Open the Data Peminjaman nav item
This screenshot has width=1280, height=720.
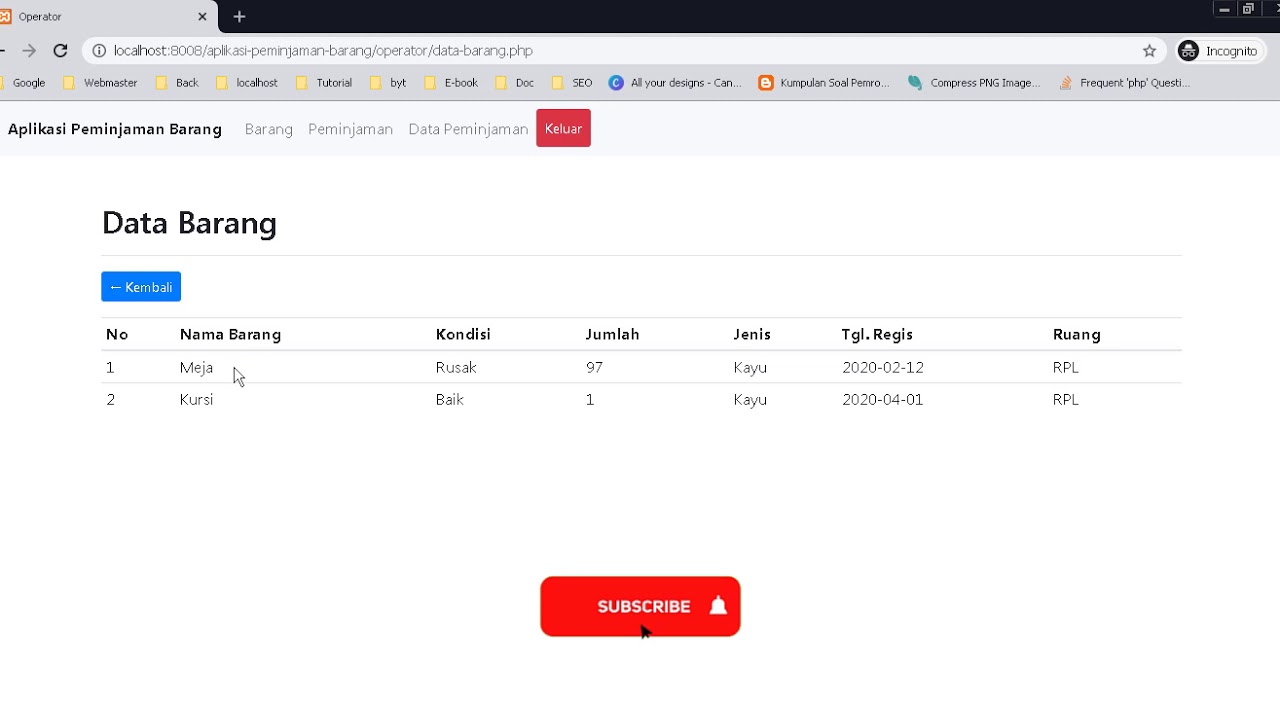click(468, 129)
